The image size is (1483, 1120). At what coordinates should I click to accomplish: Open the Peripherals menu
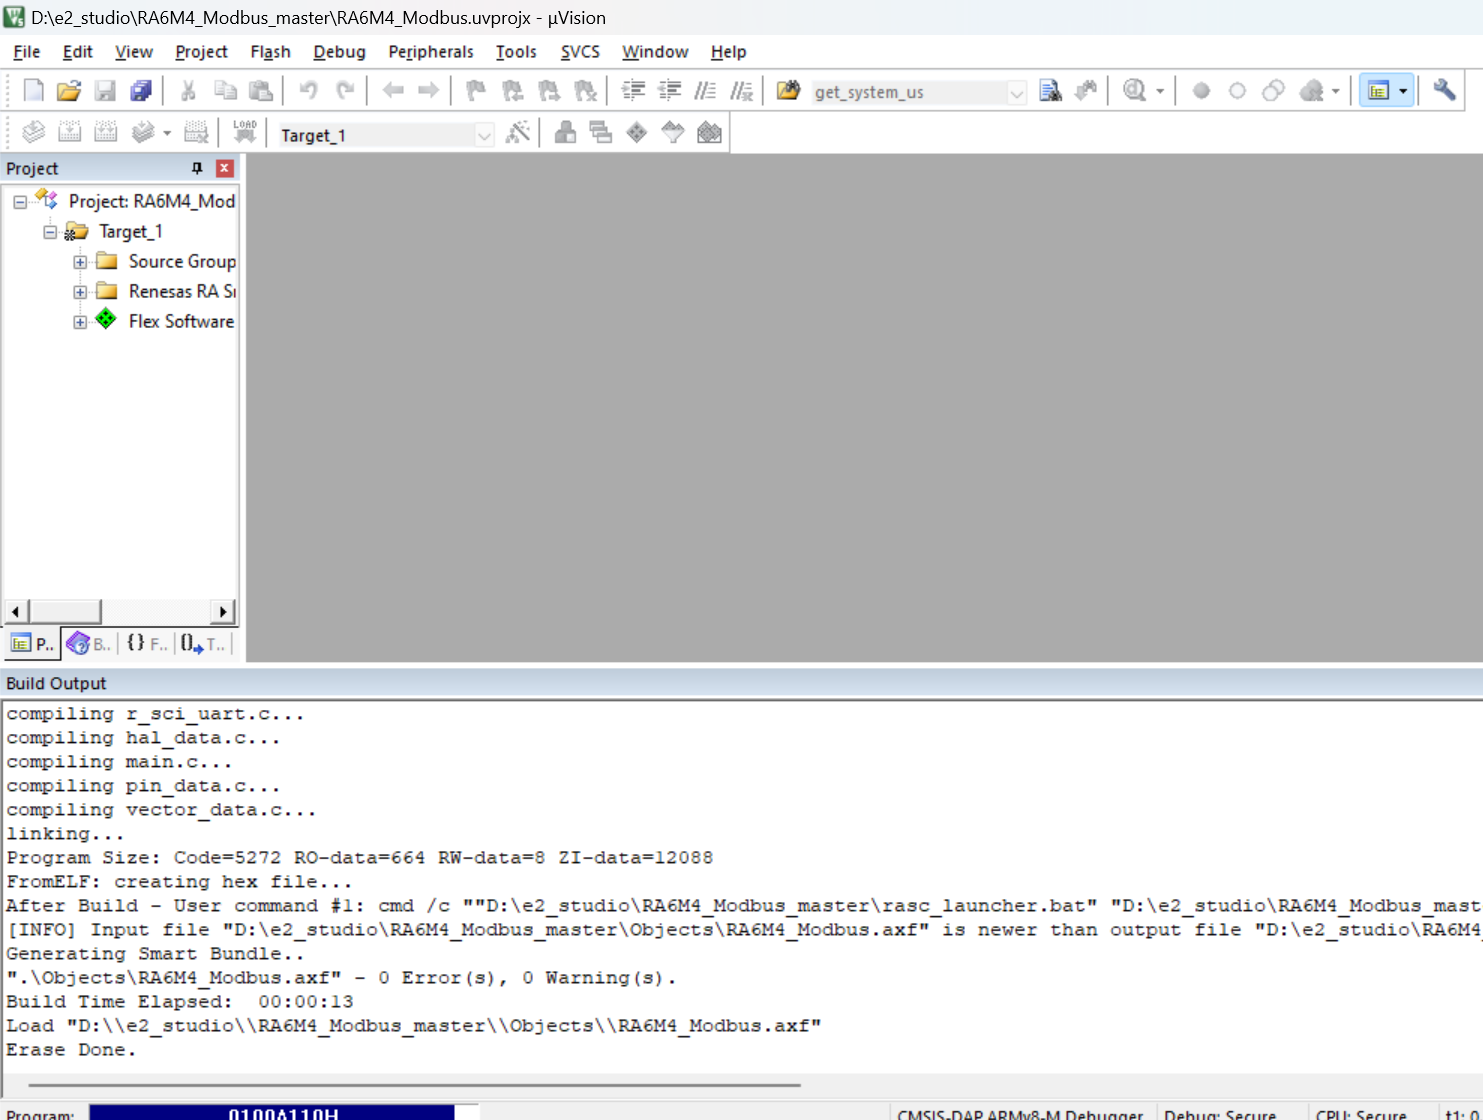431,52
